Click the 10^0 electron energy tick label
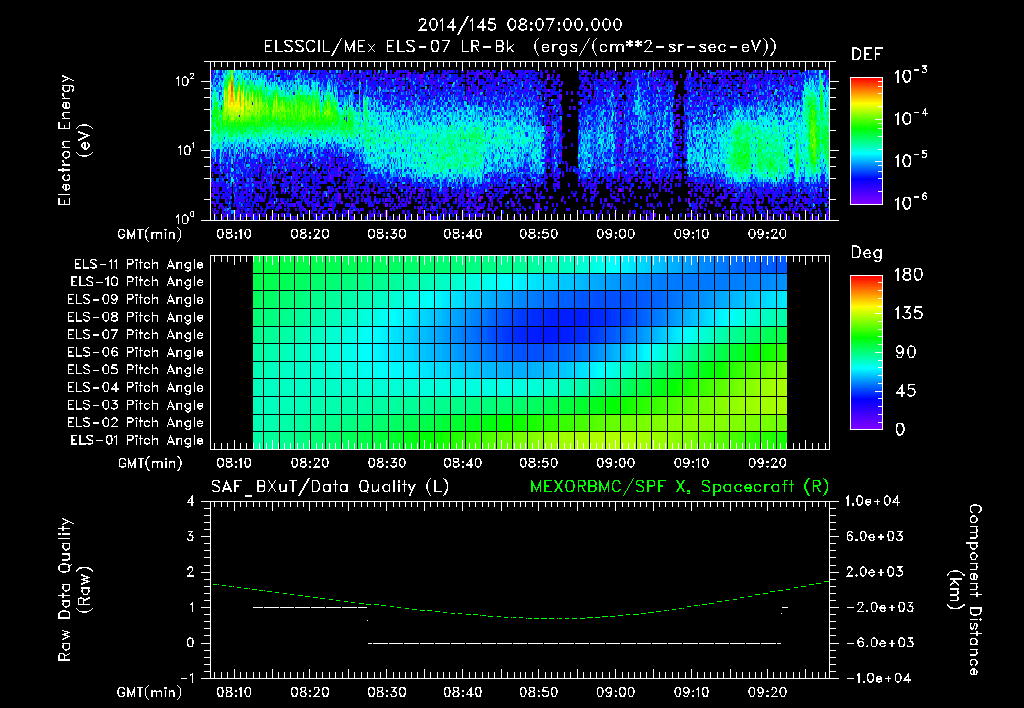The width and height of the screenshot is (1024, 708). (185, 217)
